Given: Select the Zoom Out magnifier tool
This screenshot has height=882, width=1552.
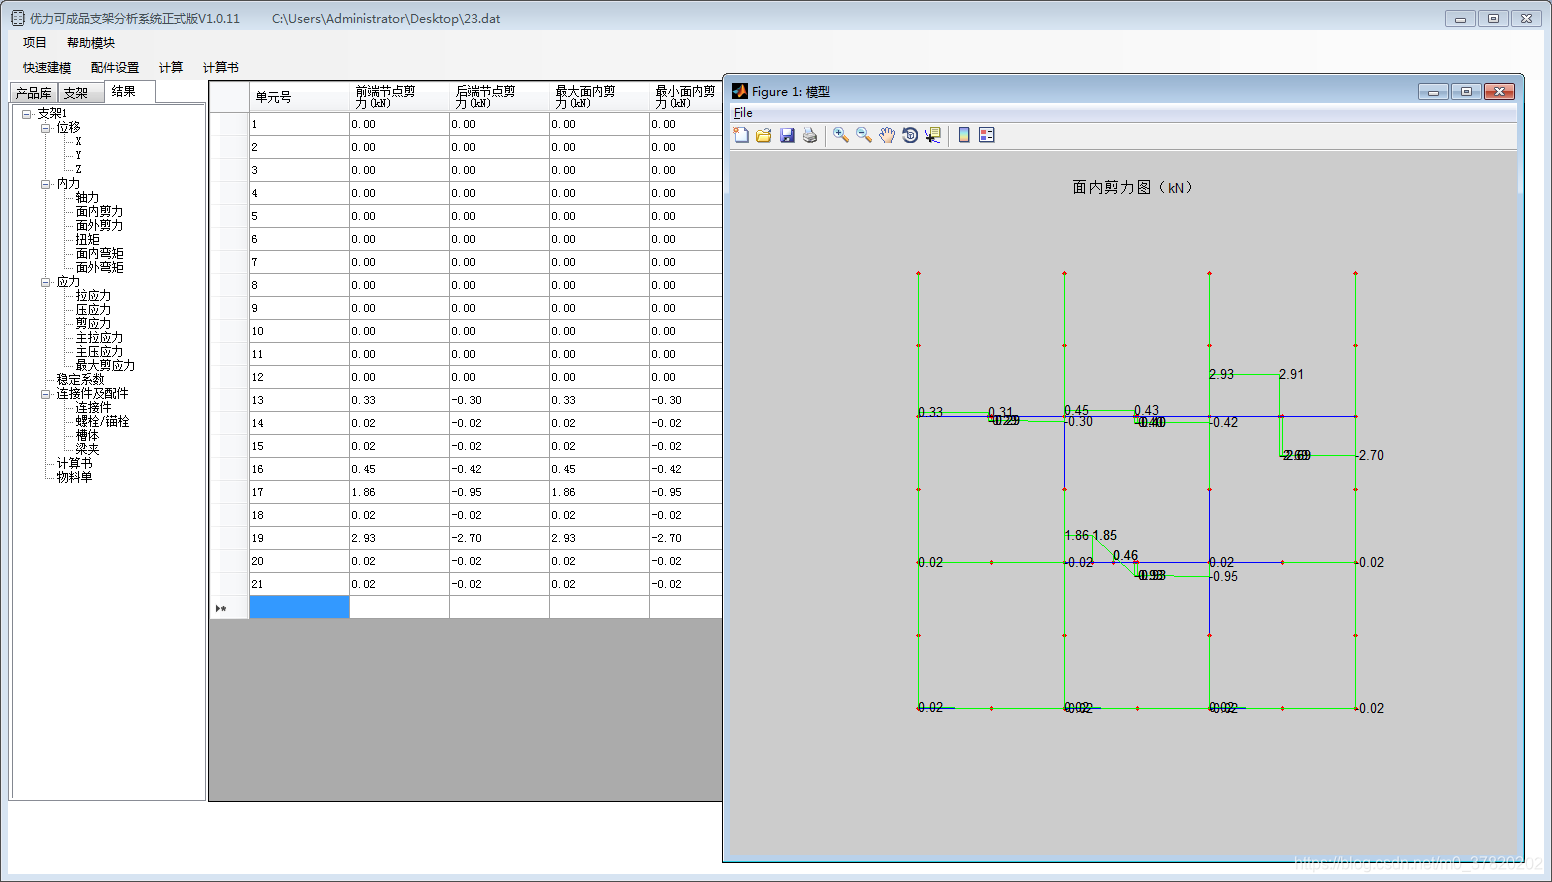Looking at the screenshot, I should click(x=864, y=135).
